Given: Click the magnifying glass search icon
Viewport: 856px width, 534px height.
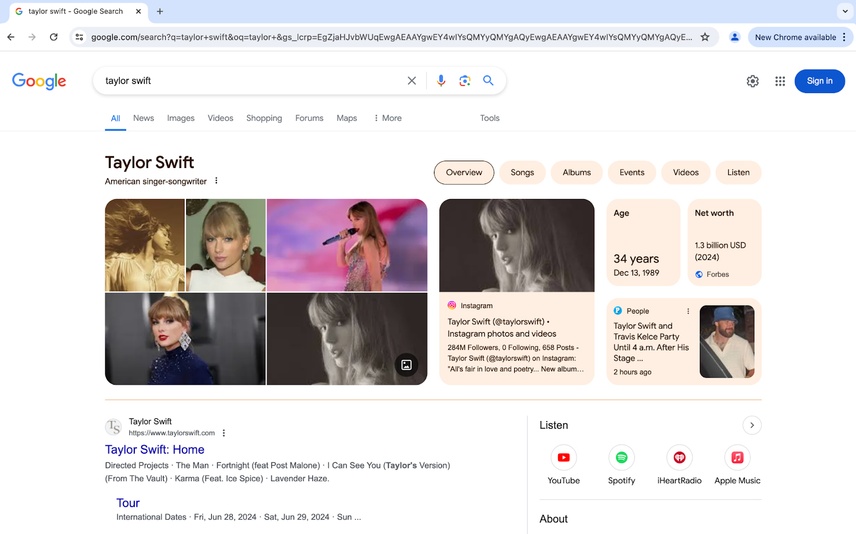Looking at the screenshot, I should [x=488, y=81].
